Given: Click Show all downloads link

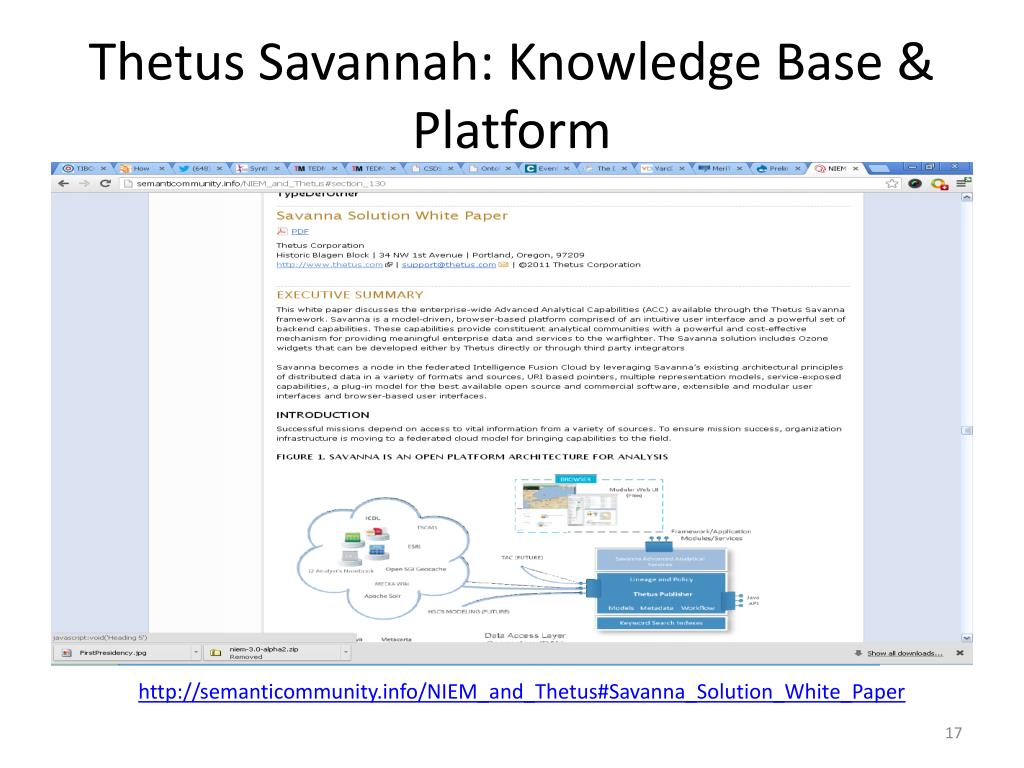Looking at the screenshot, I should pos(904,653).
